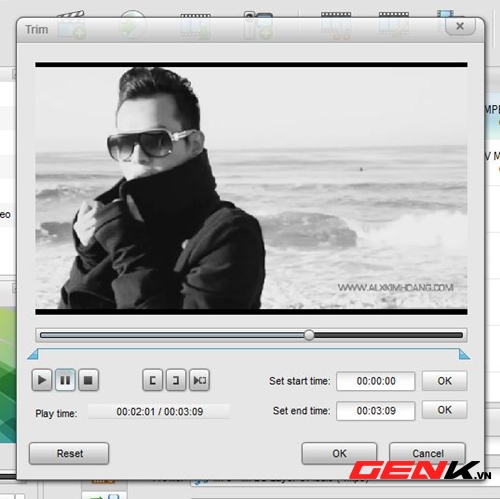
Task: Confirm end time with its OK button
Action: [444, 410]
